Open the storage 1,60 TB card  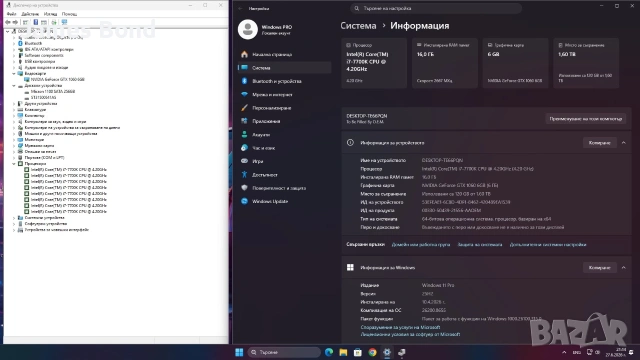586,63
